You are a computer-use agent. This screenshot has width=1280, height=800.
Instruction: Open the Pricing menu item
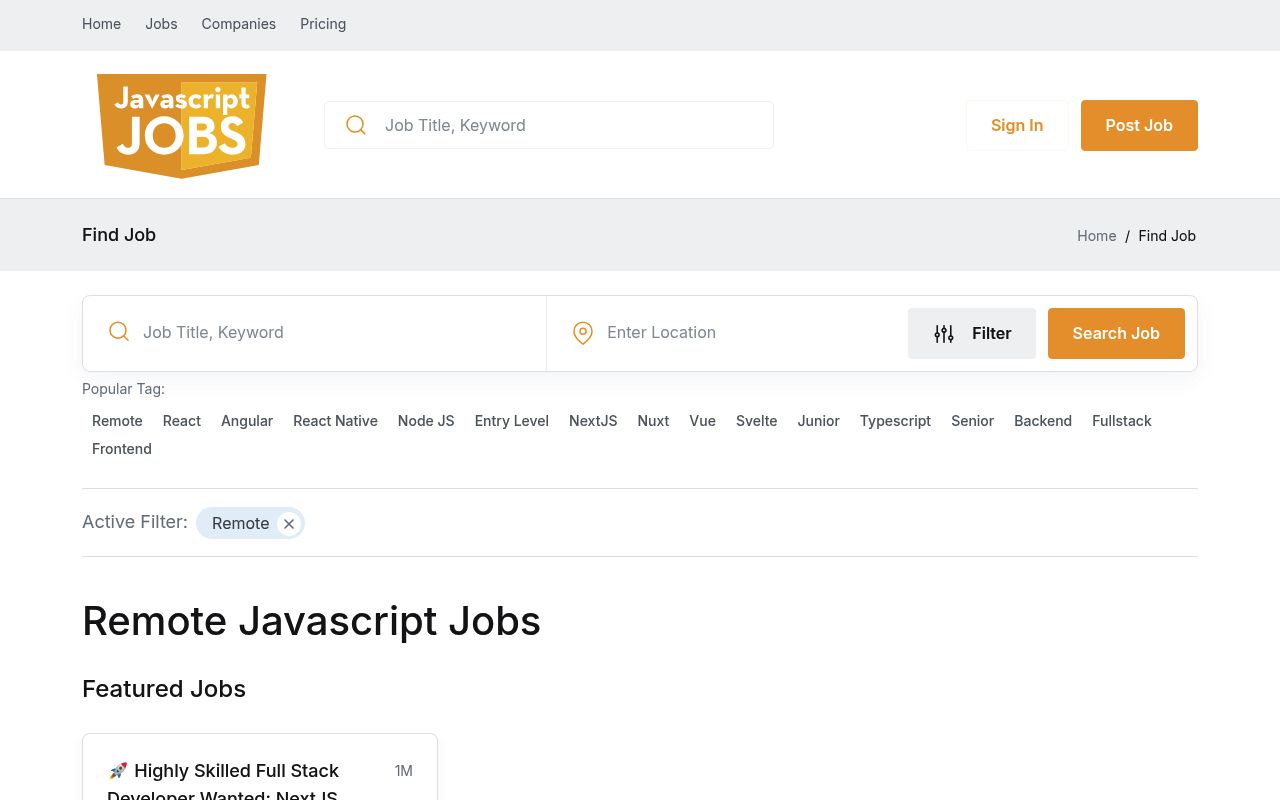pos(323,24)
